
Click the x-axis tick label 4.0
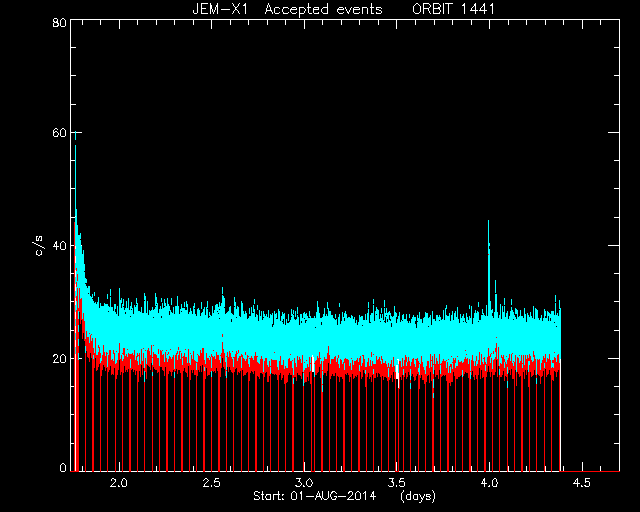tap(489, 483)
